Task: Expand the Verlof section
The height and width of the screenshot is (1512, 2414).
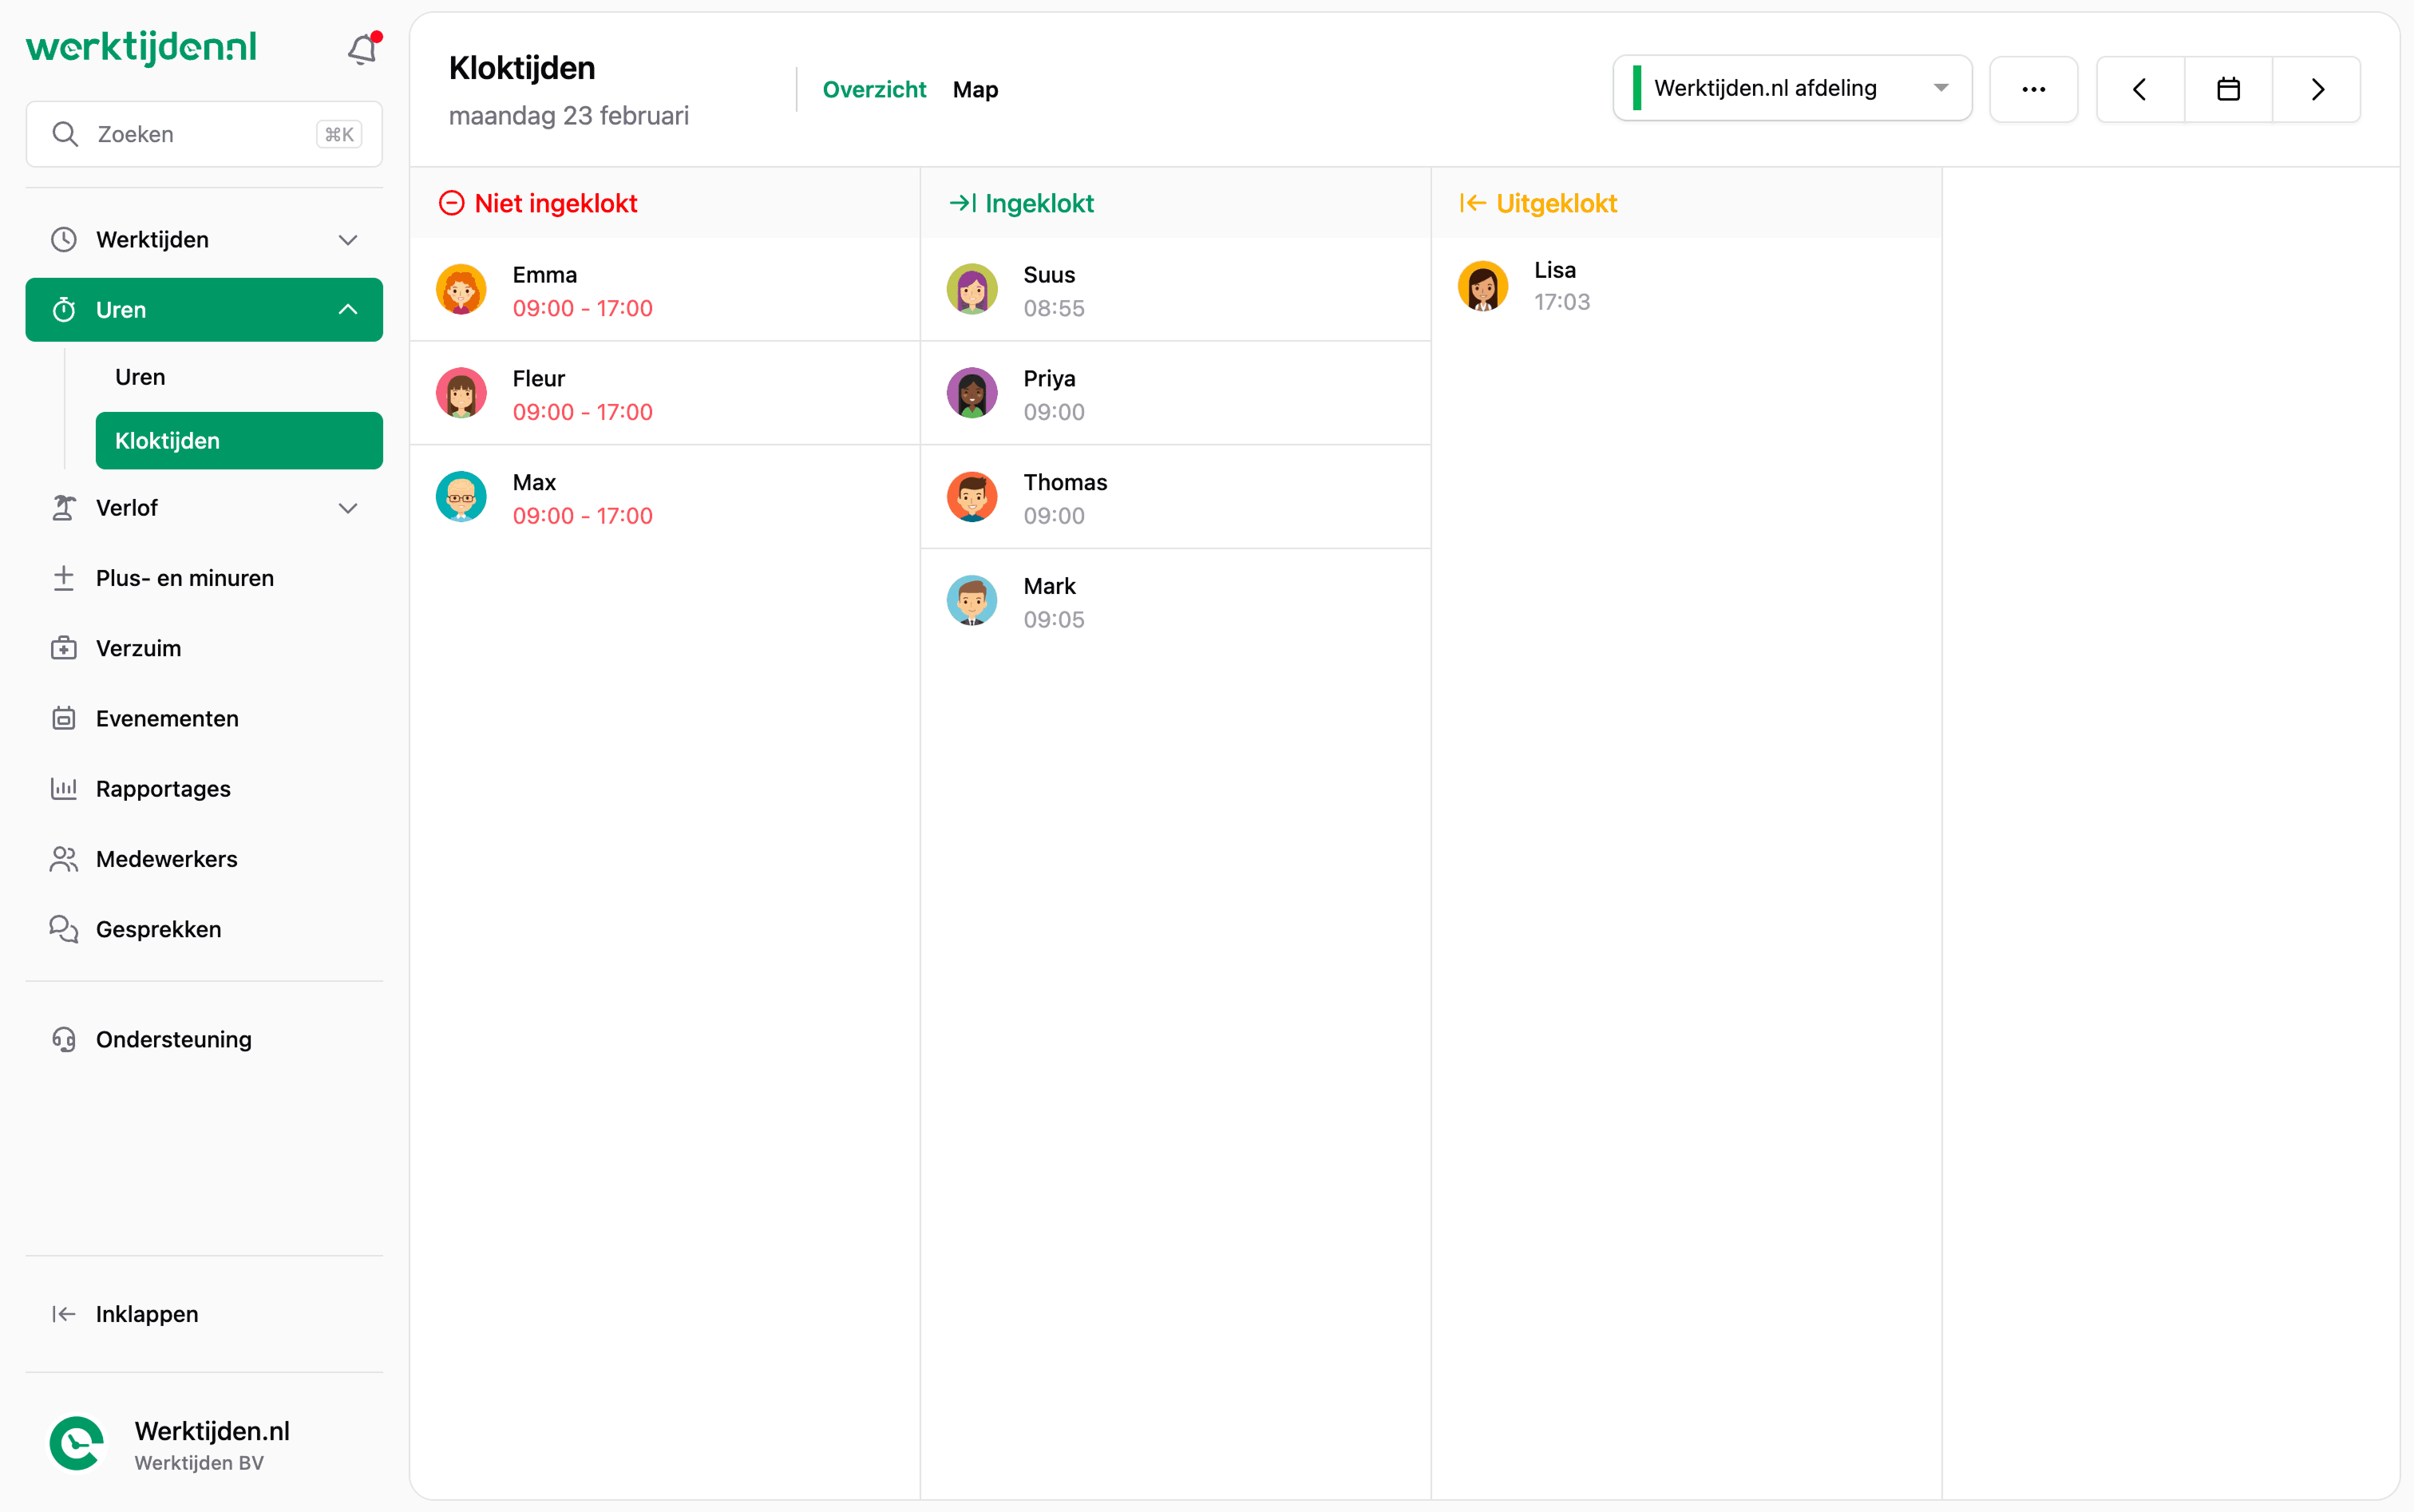Action: (347, 507)
